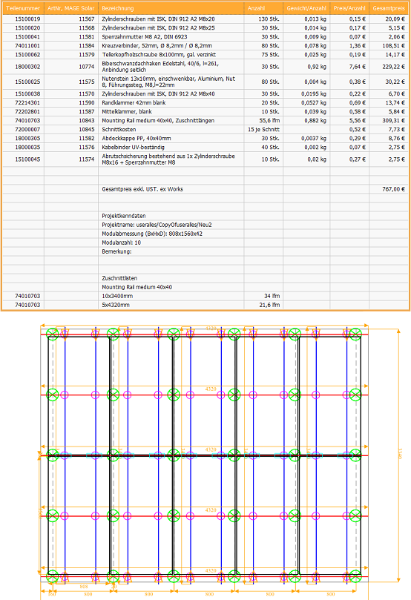Select part number 15100019 cell
This screenshot has height=600, width=411.
23,19
